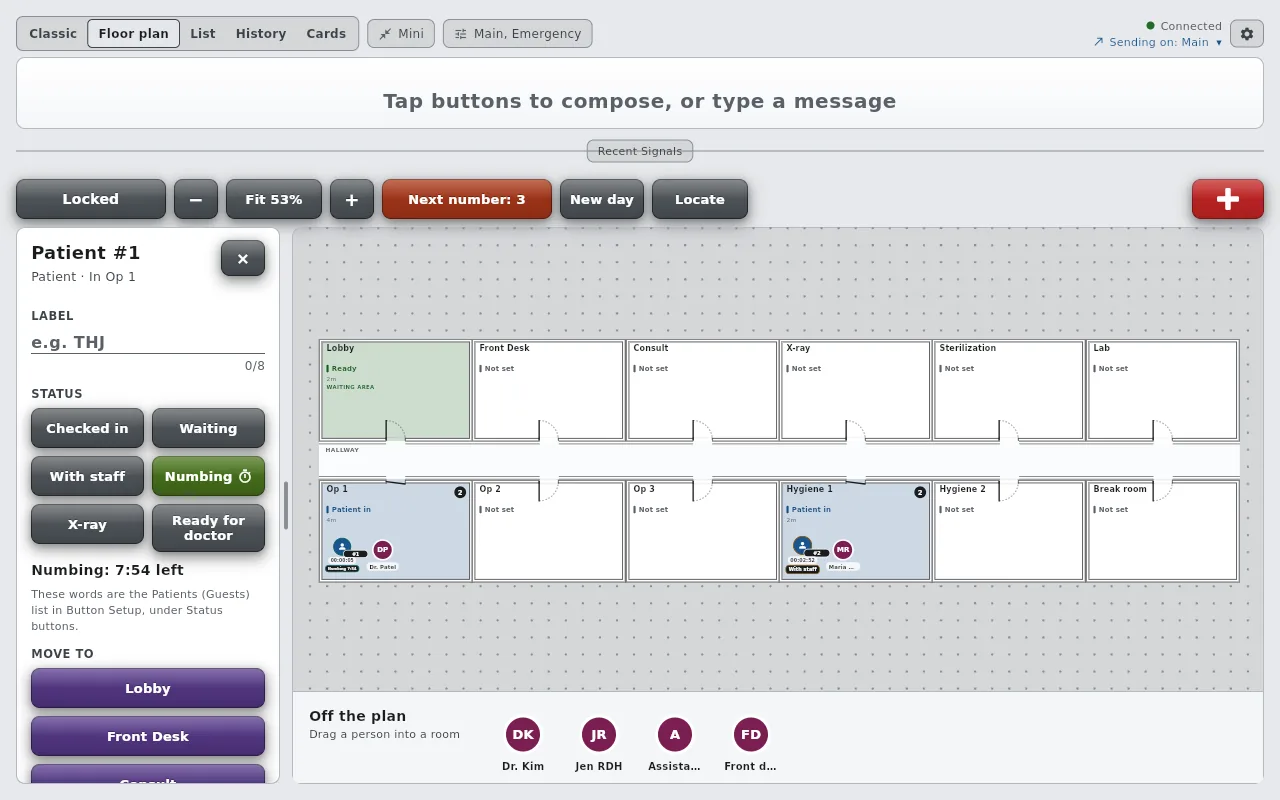
Task: Click the Front desk FD avatar
Action: pos(751,735)
